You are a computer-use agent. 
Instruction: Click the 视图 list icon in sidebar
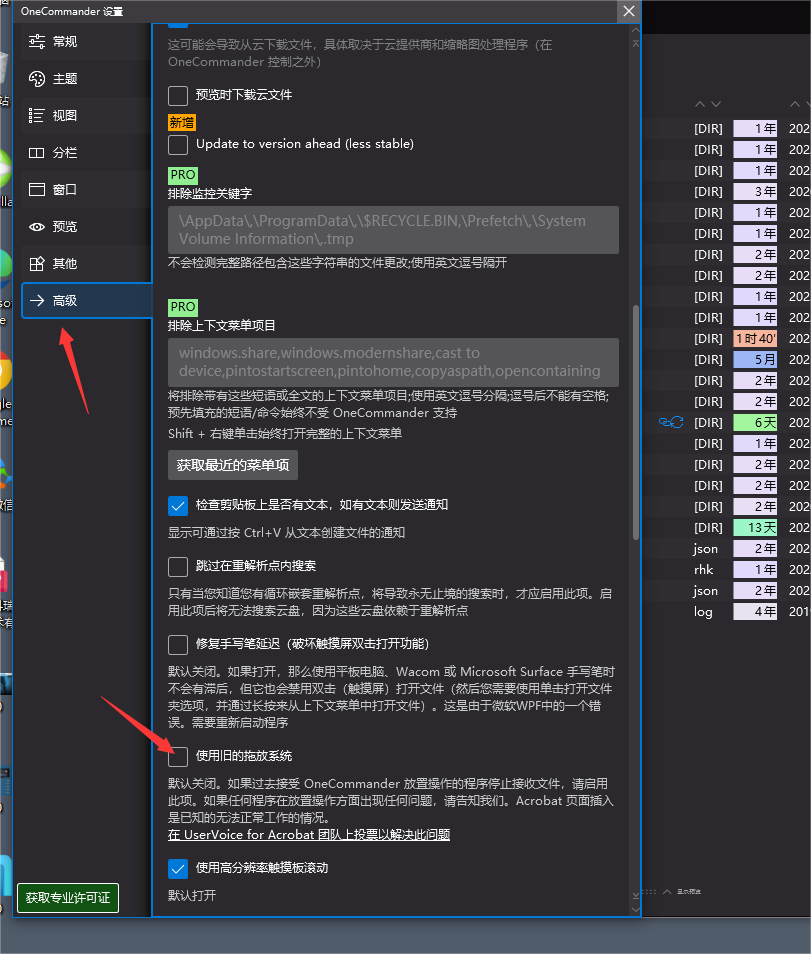[37, 115]
